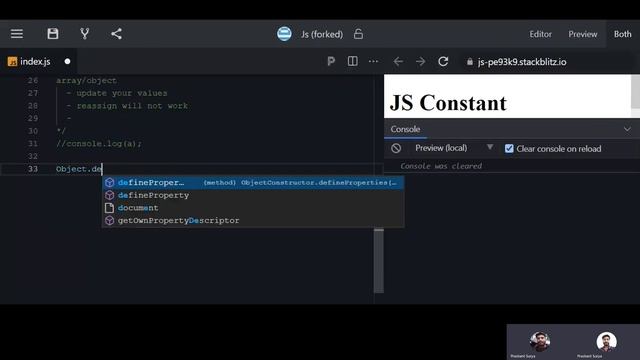Switch to Both view
This screenshot has height=360, width=640.
coord(622,34)
